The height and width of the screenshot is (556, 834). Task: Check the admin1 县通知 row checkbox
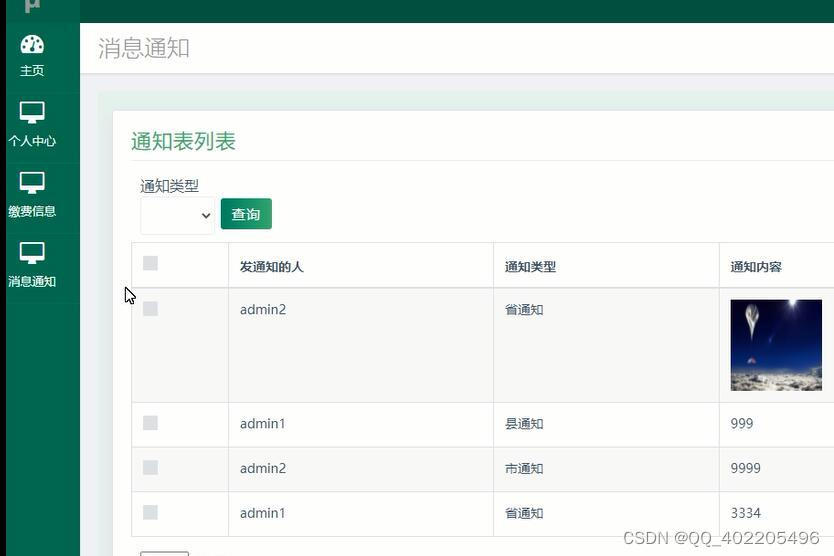151,423
